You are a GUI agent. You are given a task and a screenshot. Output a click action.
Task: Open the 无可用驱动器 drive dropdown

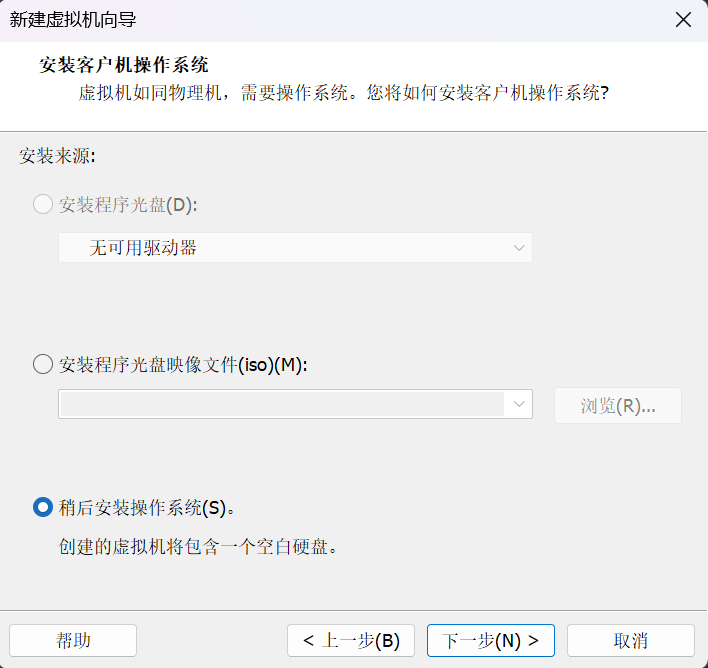(295, 248)
